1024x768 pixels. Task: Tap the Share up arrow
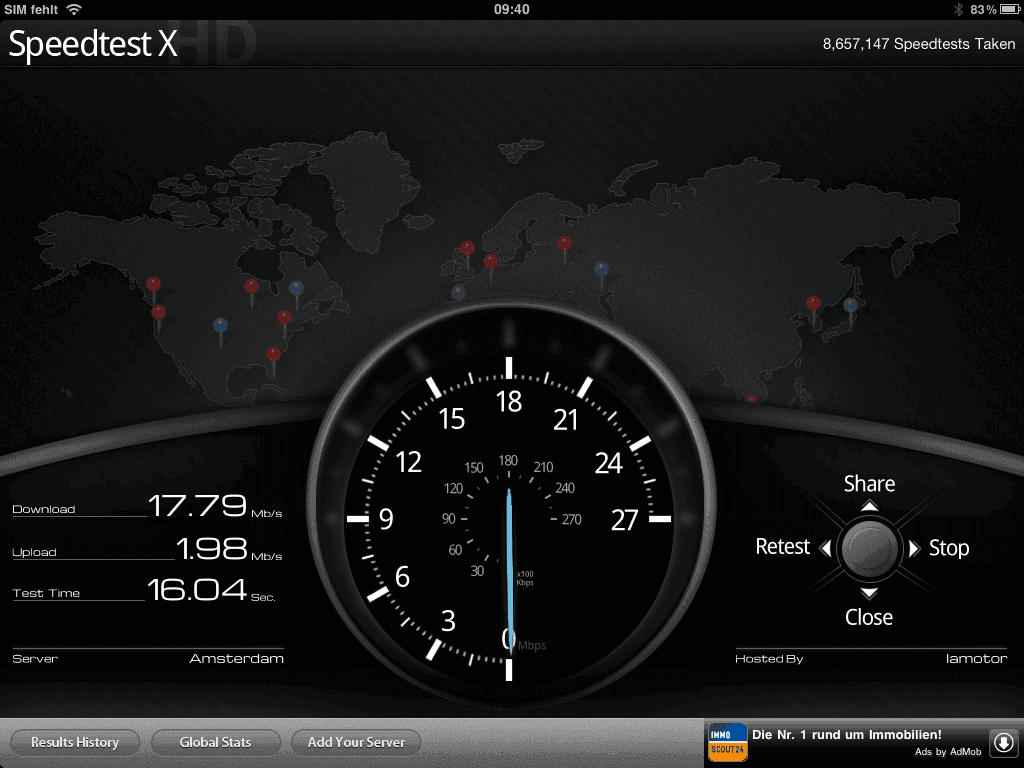pos(869,505)
